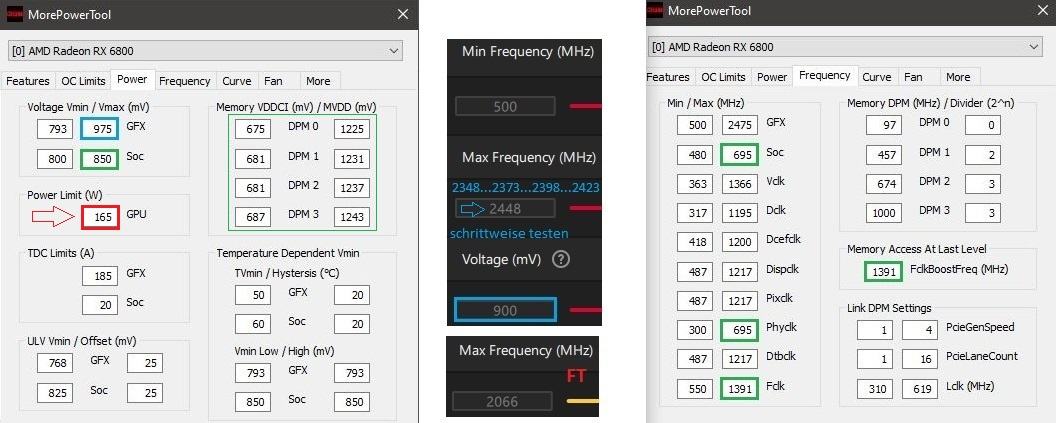The image size is (1056, 423).
Task: Select OC Limits tab in Frequency-tab window
Action: coord(723,77)
